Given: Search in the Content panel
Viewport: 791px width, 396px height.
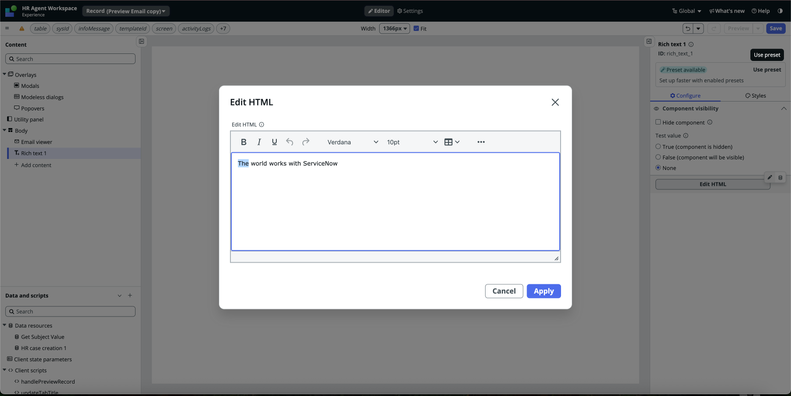Looking at the screenshot, I should [x=71, y=59].
